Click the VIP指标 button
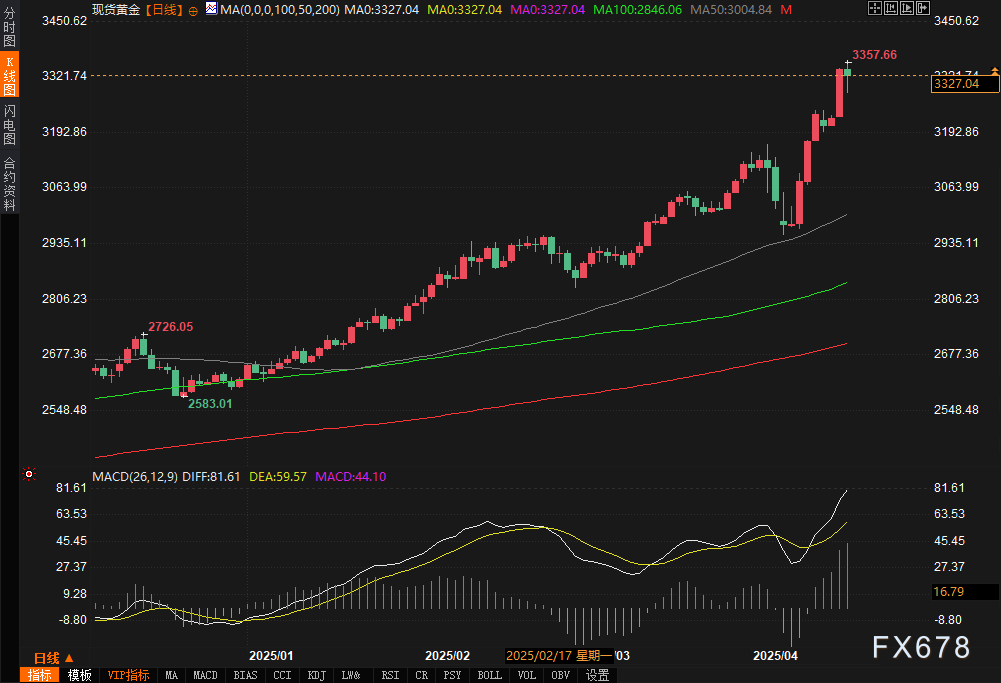 pyautogui.click(x=128, y=675)
